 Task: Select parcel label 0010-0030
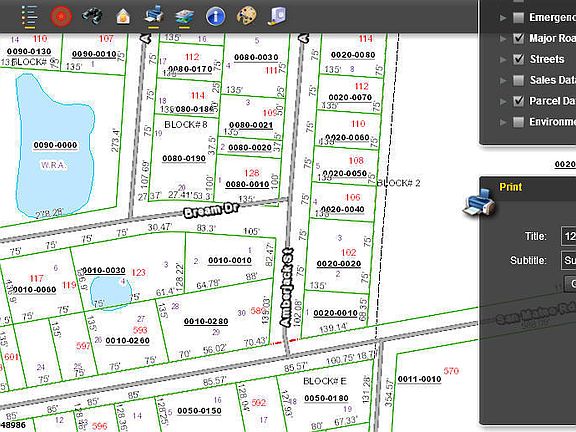point(104,271)
